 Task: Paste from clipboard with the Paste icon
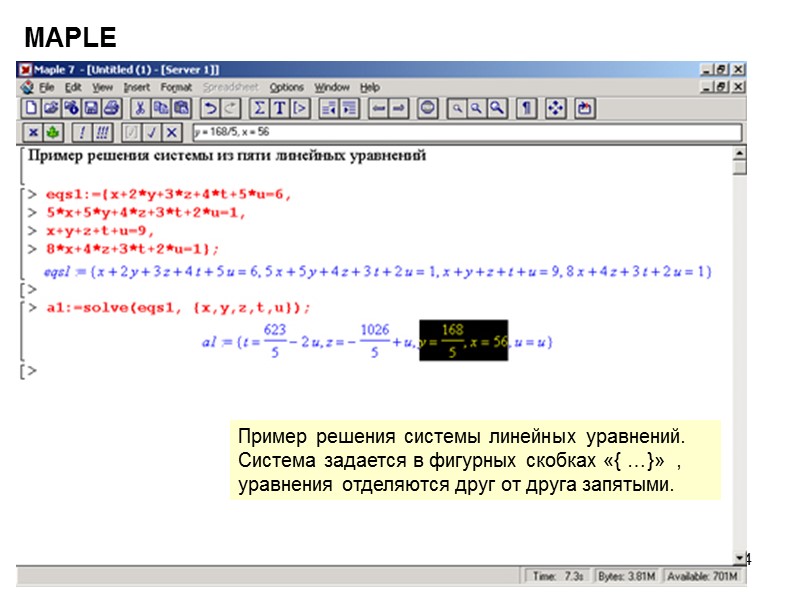pos(181,108)
